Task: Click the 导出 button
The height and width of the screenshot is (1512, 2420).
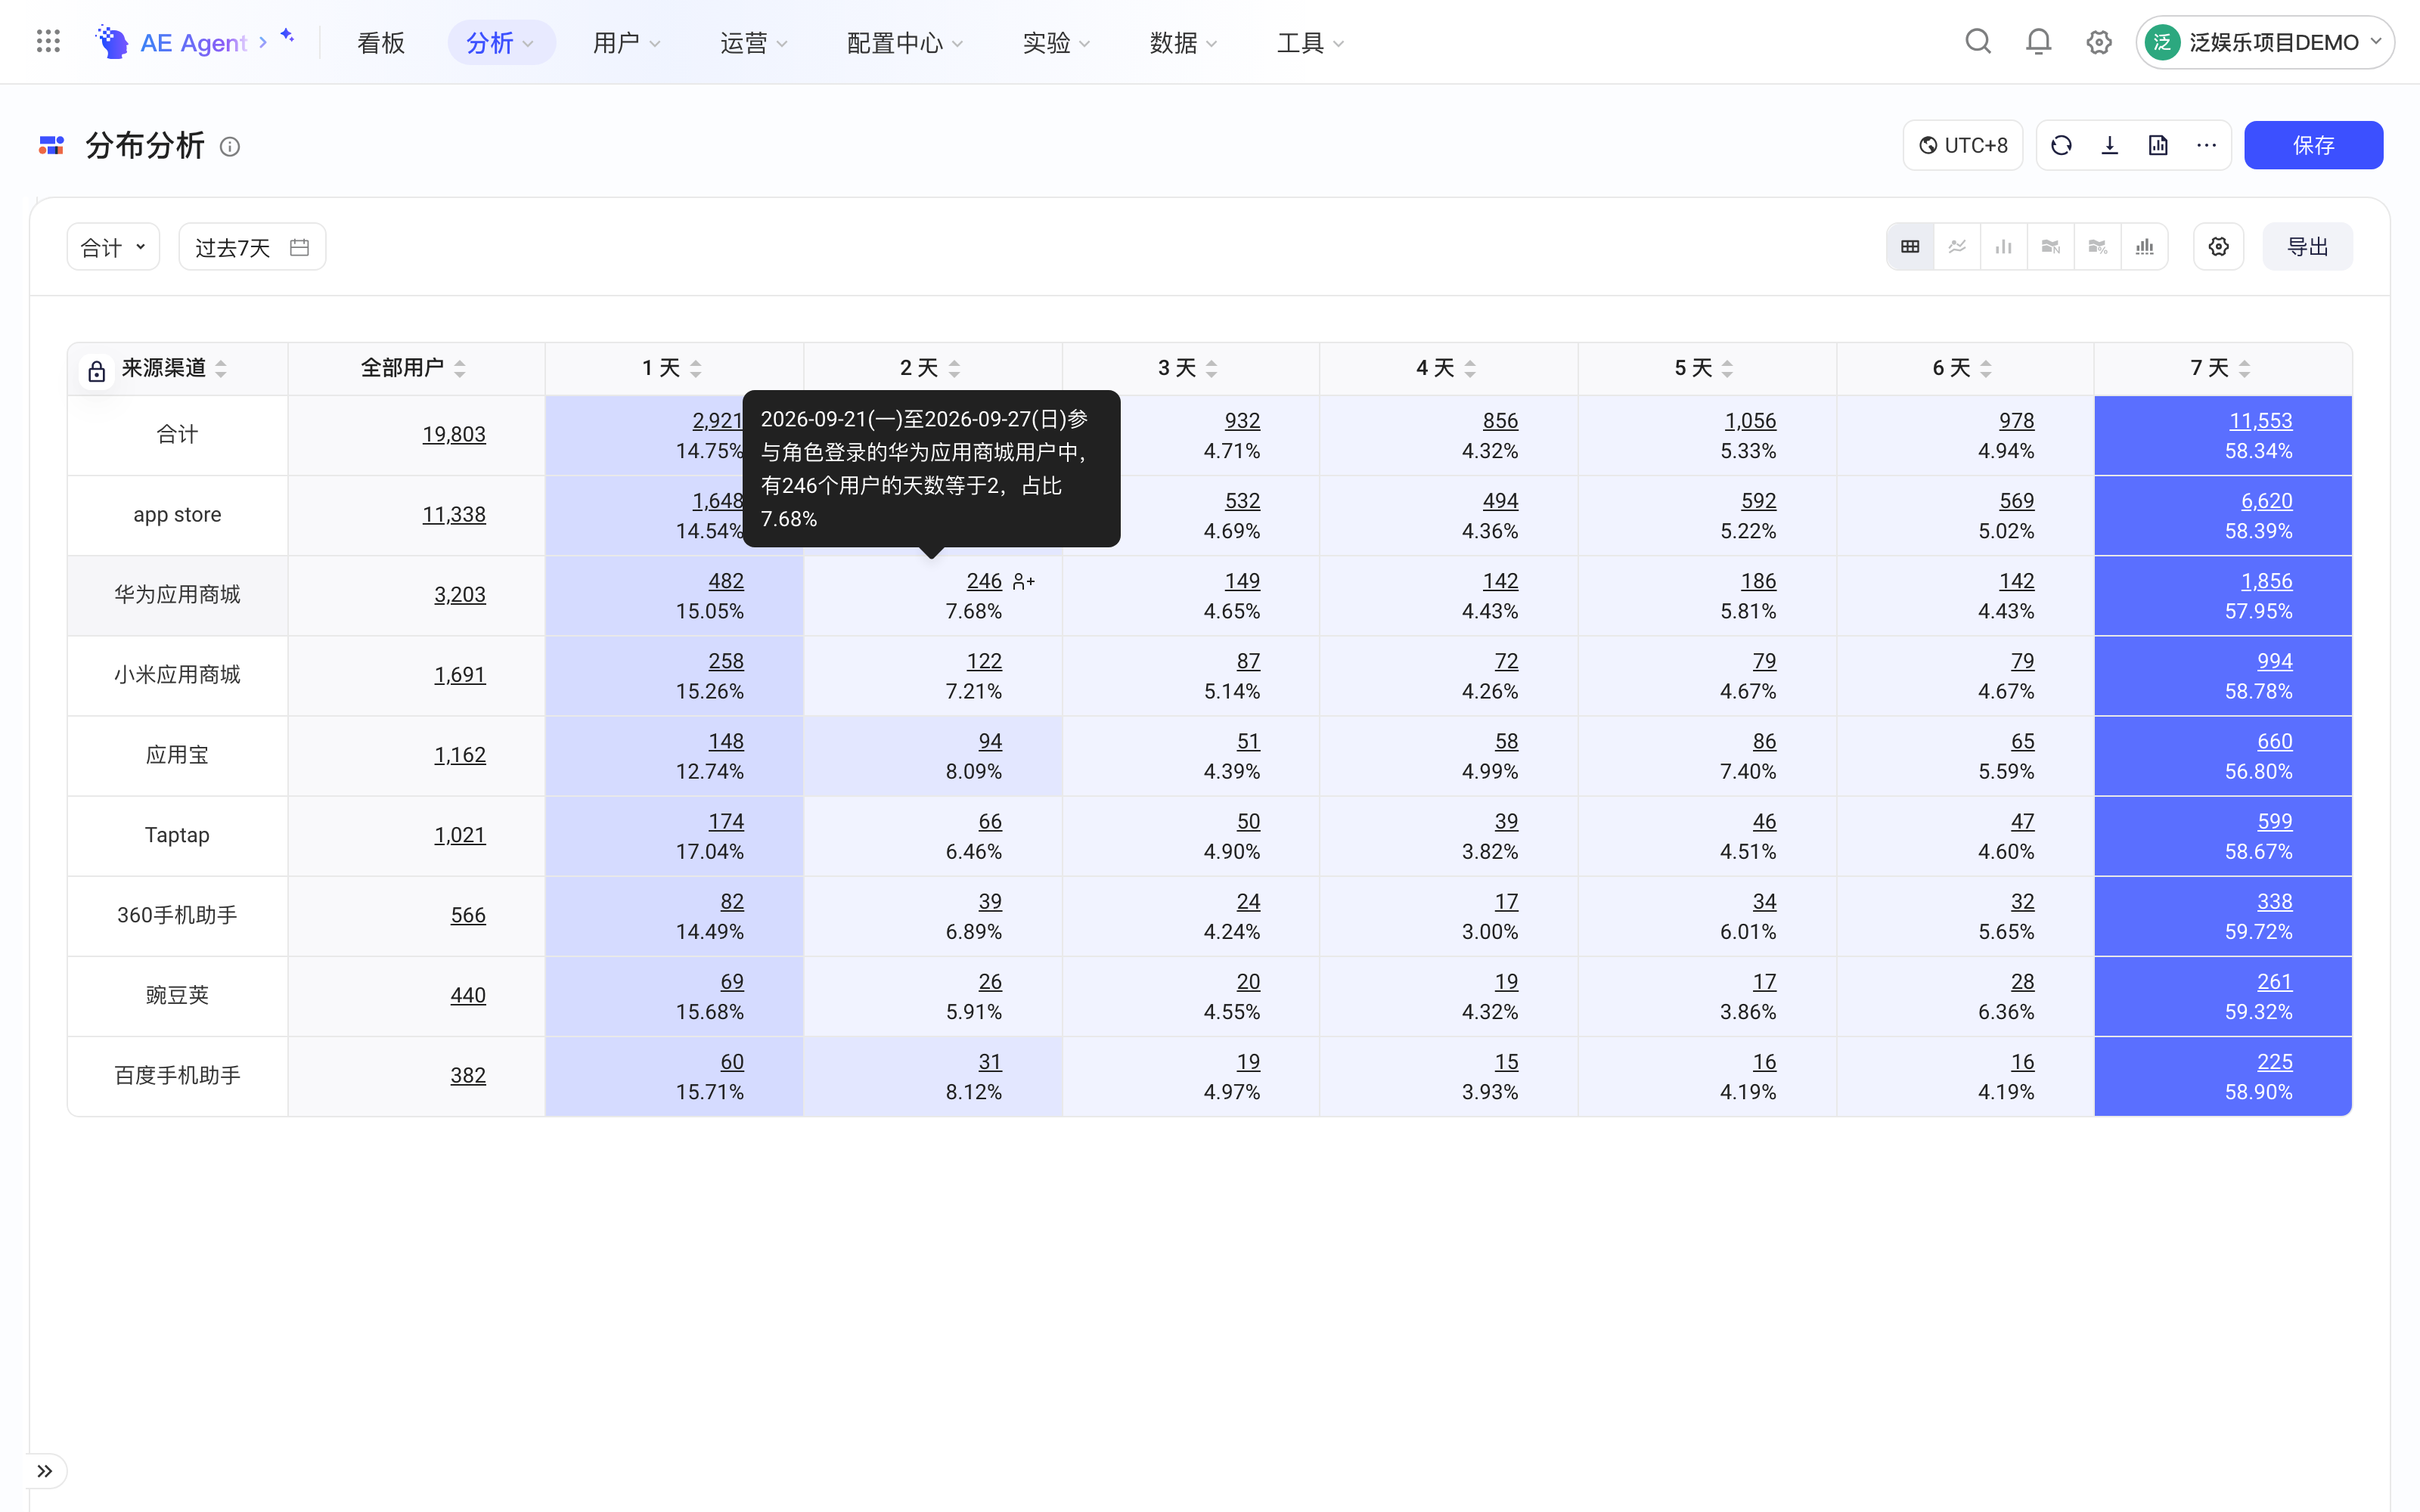Action: 2308,247
